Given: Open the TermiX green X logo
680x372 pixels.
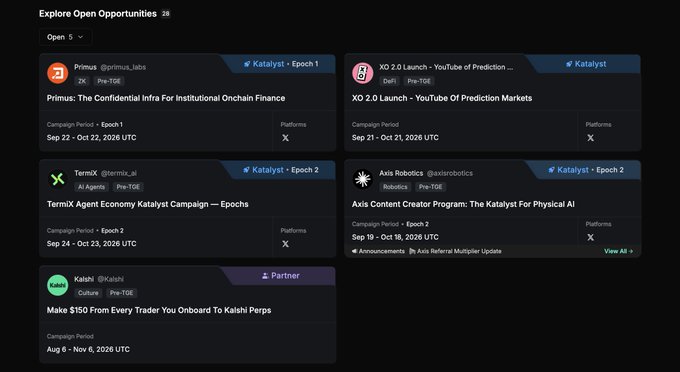Looking at the screenshot, I should tap(58, 179).
